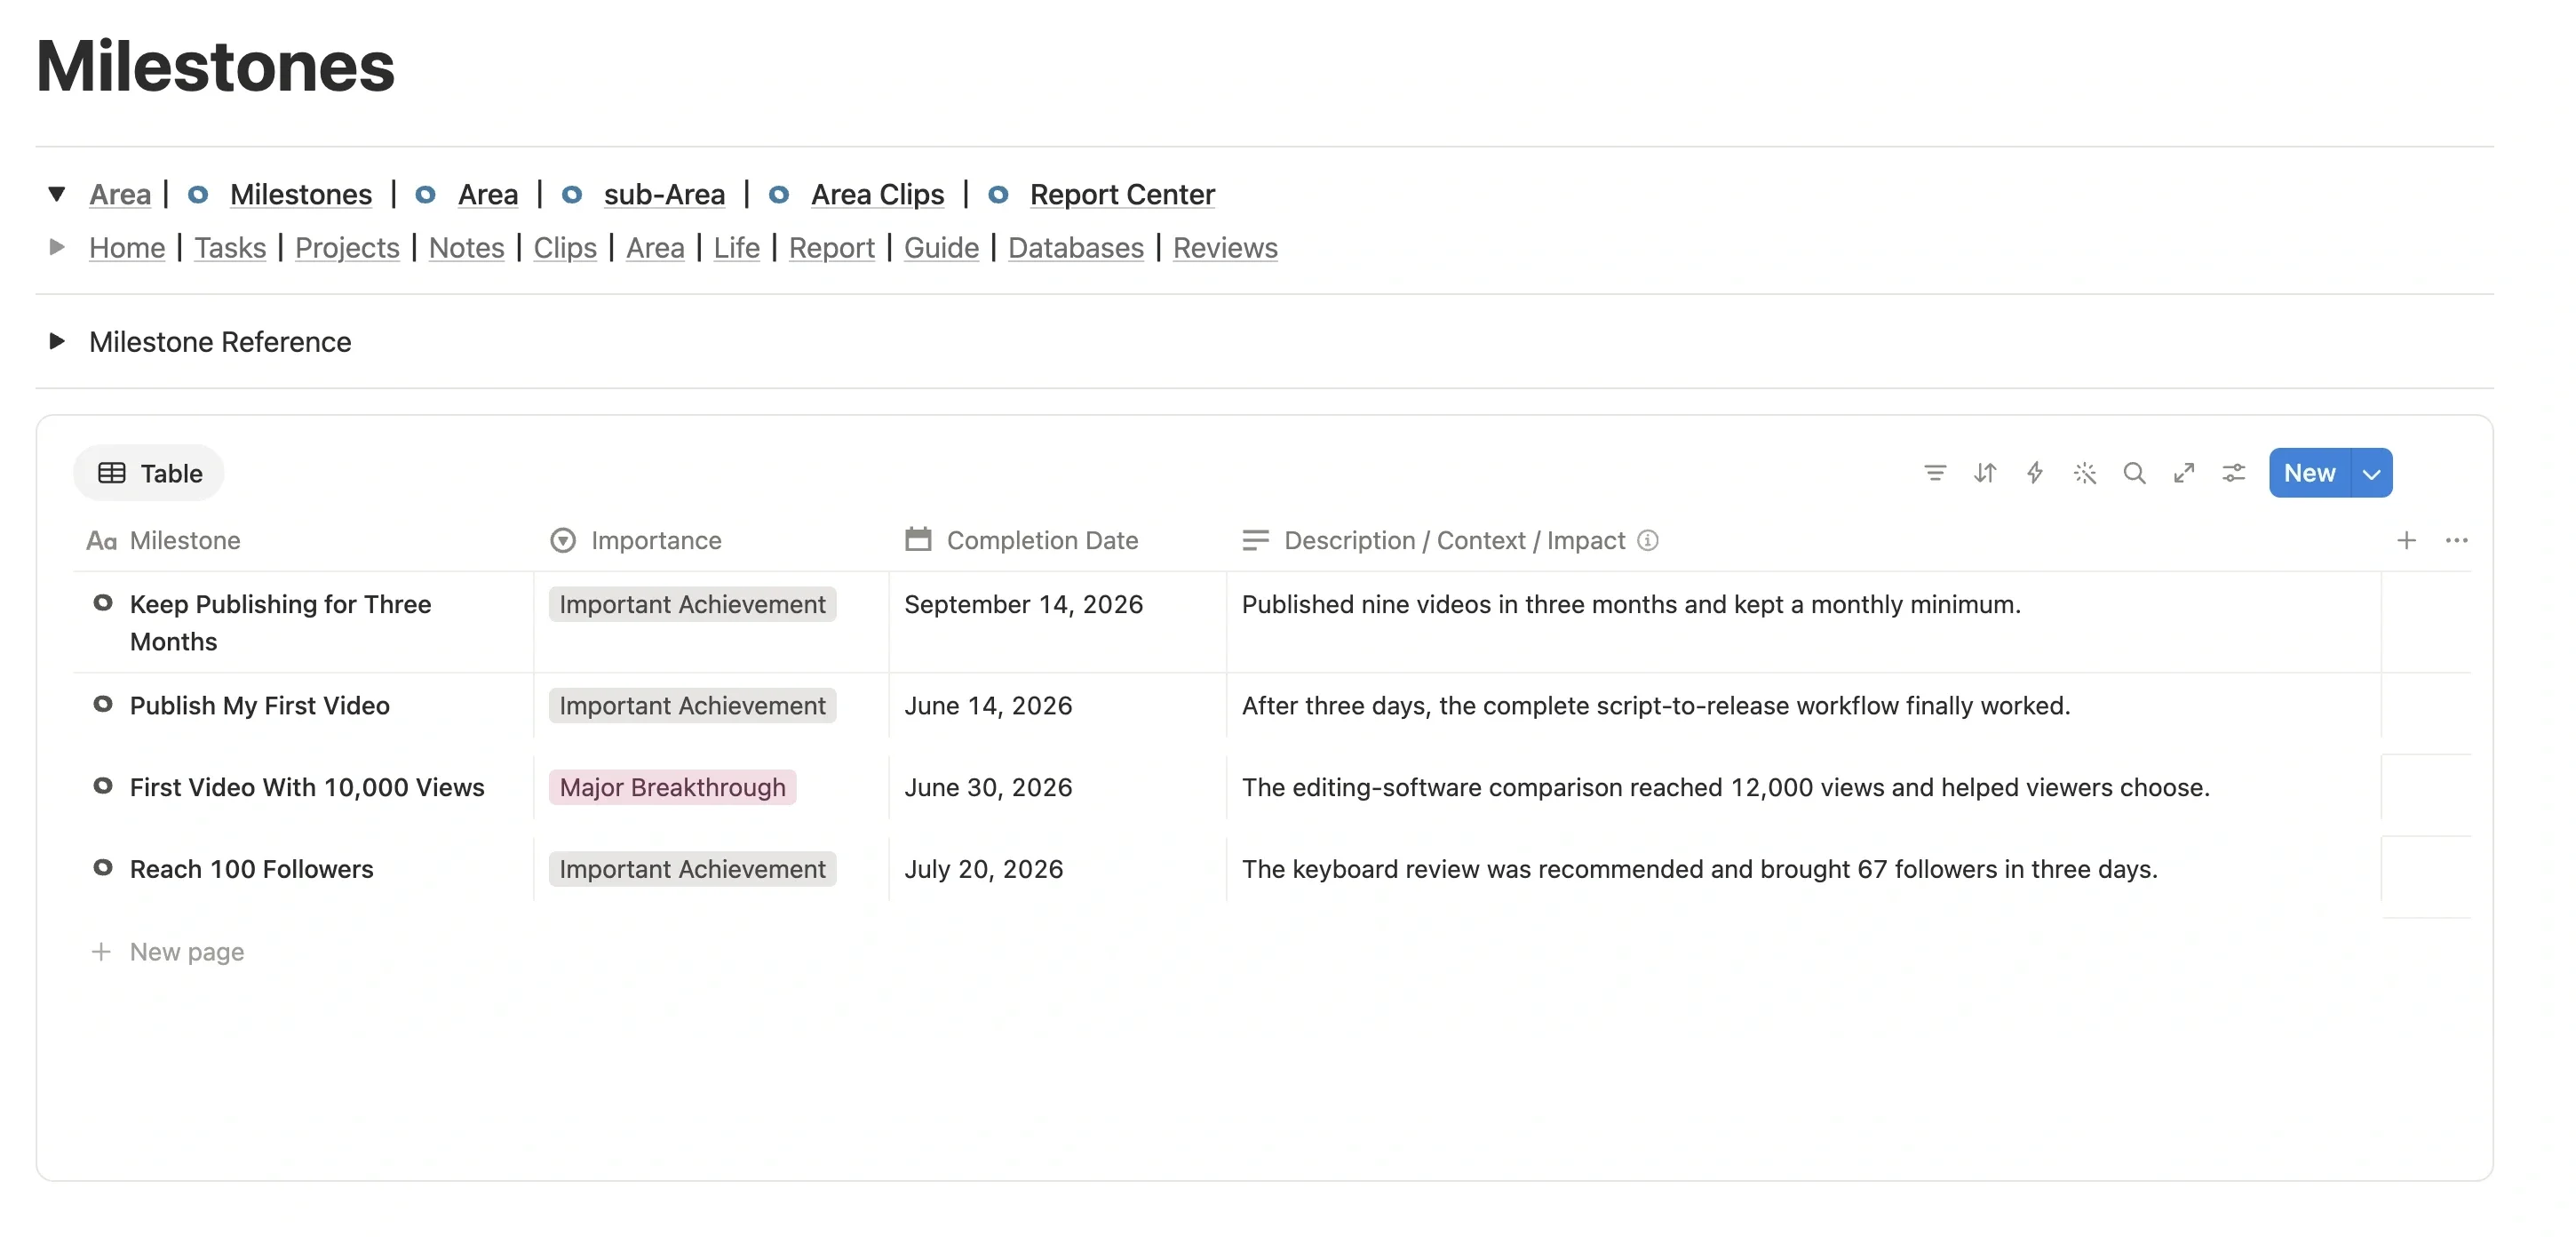
Task: Go to the Tasks link
Action: click(230, 247)
